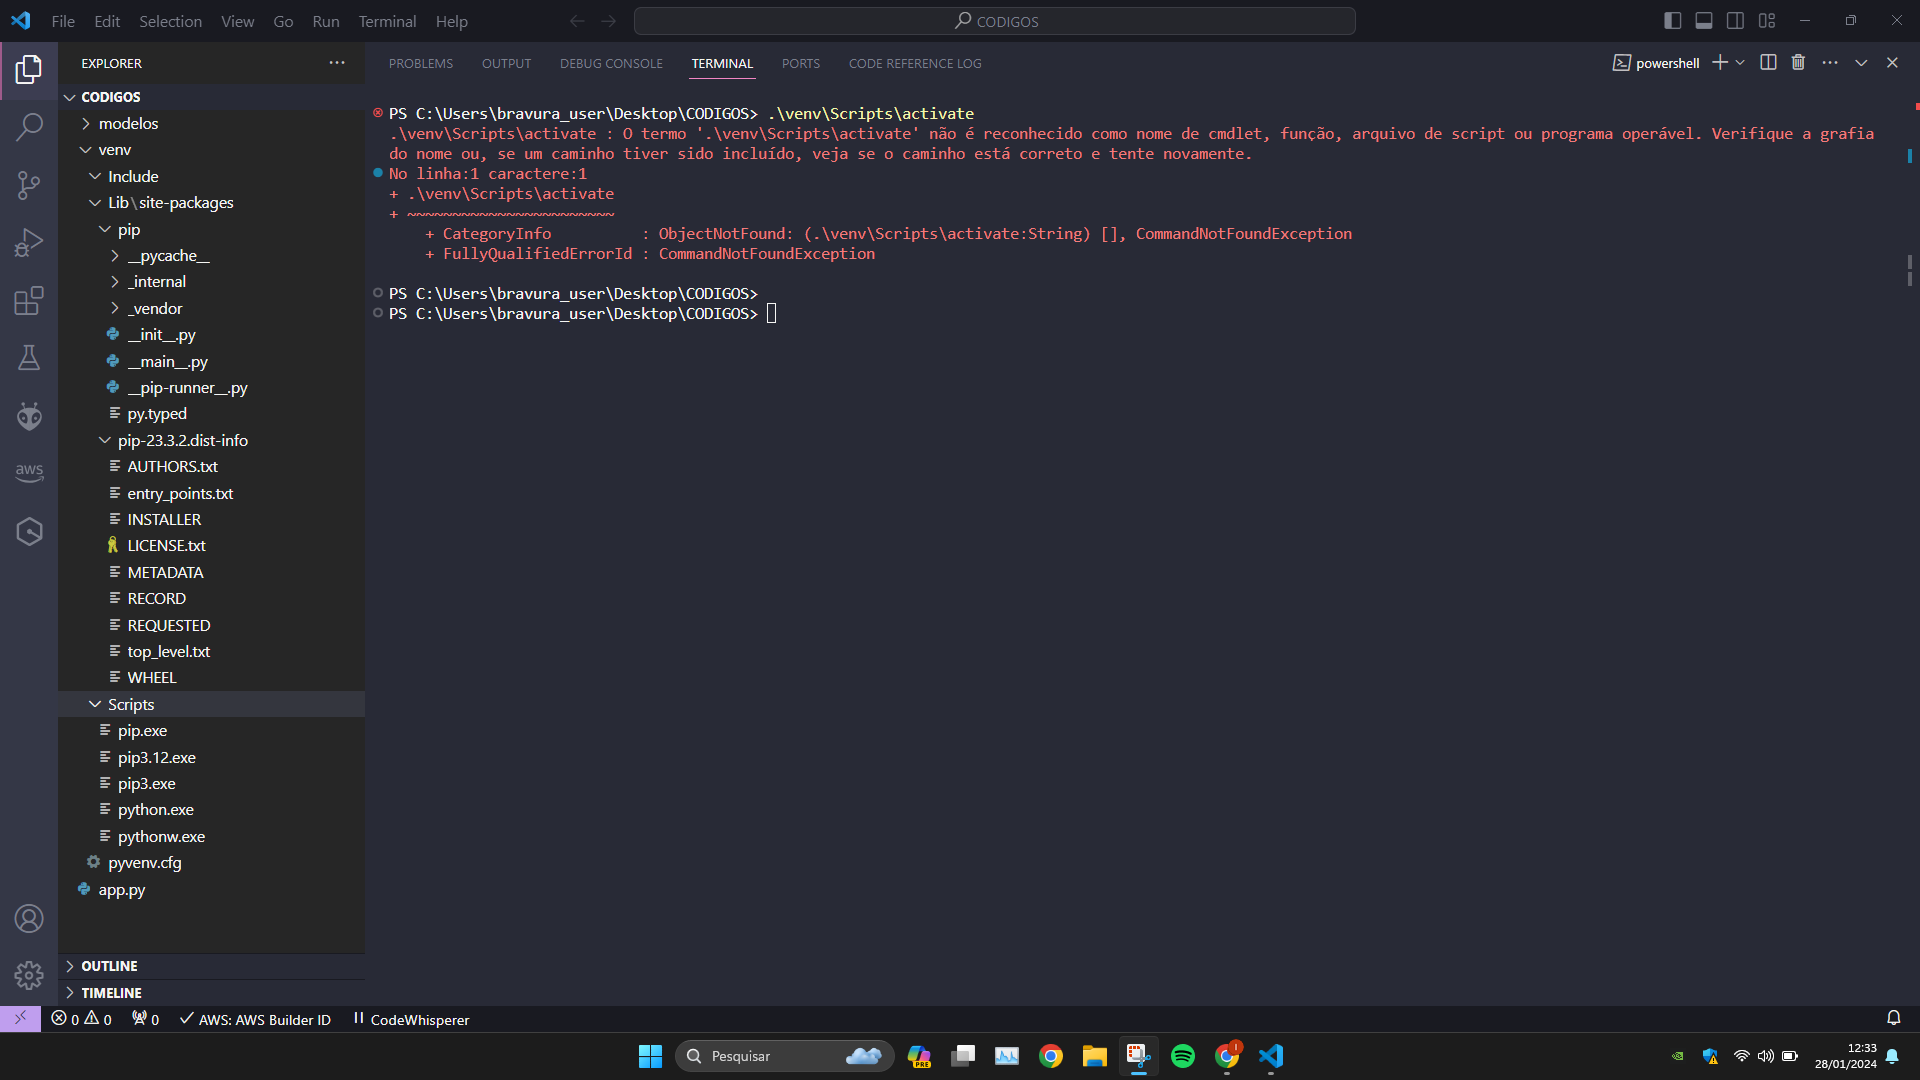The image size is (1920, 1080).
Task: Open the Run and Debug icon in sidebar
Action: (29, 243)
